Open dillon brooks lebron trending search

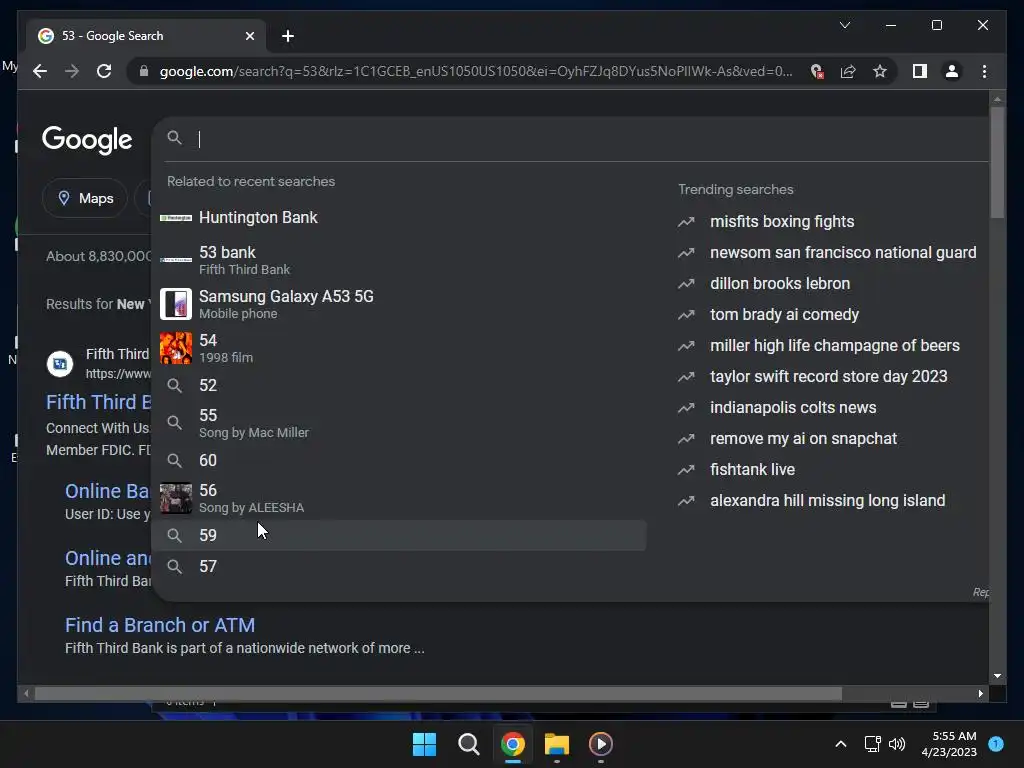780,283
